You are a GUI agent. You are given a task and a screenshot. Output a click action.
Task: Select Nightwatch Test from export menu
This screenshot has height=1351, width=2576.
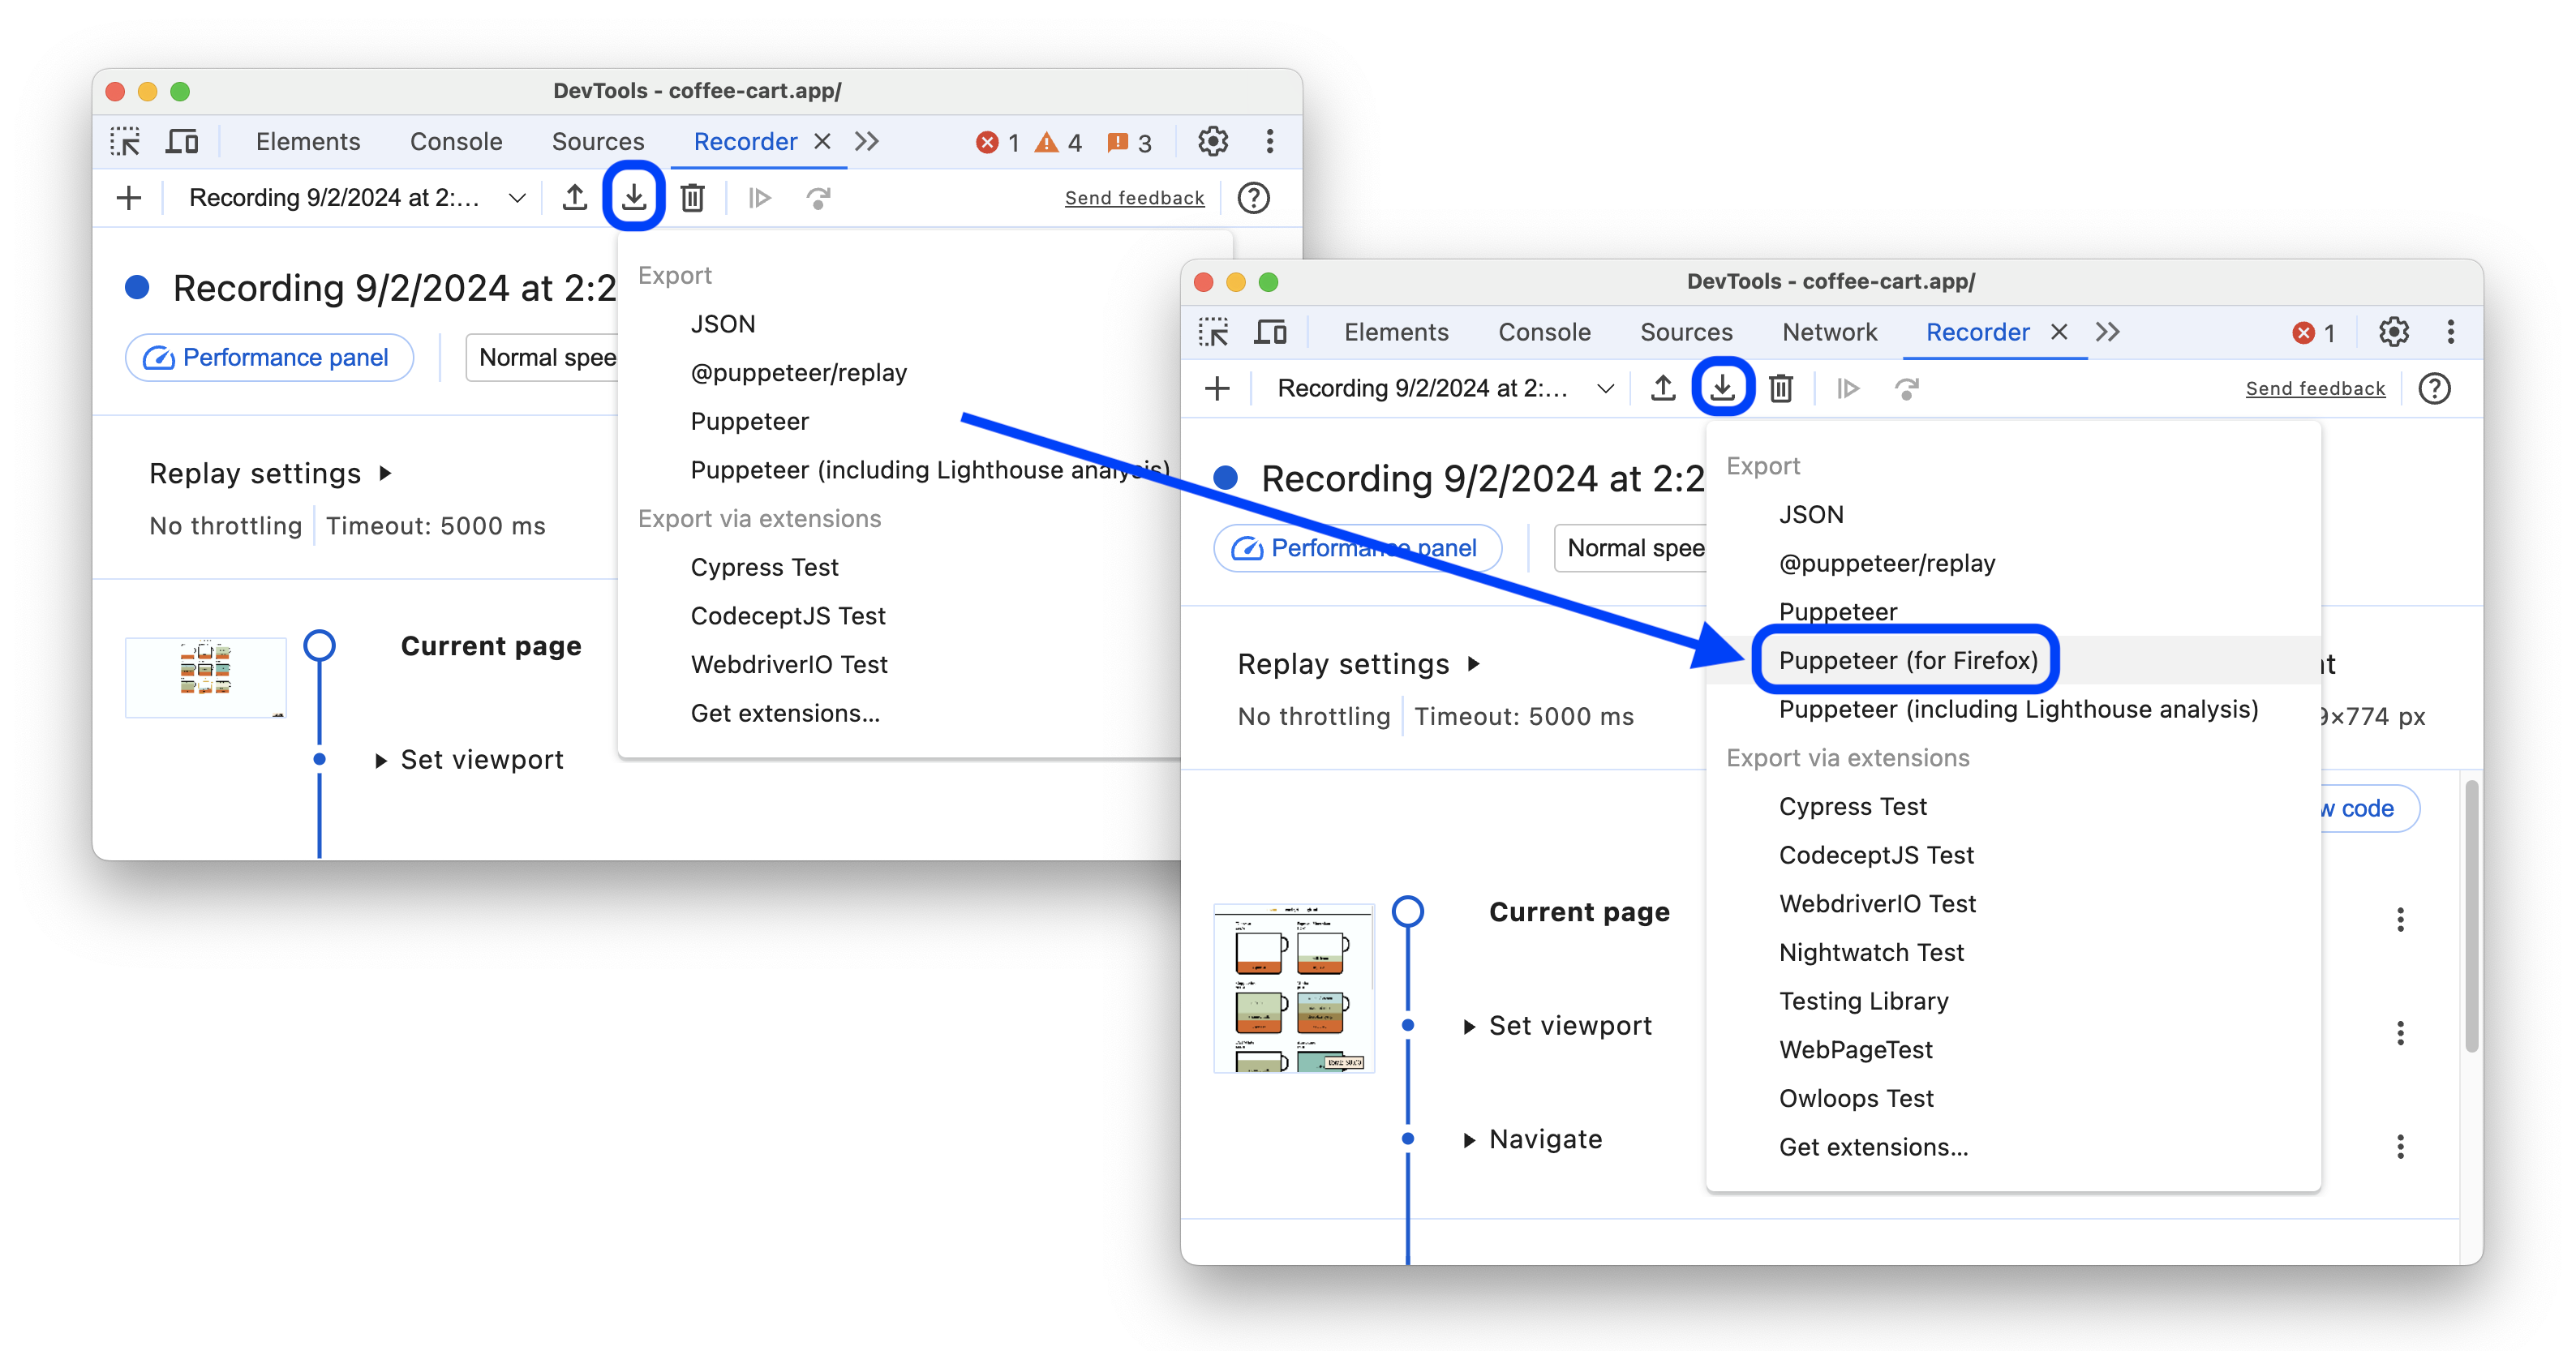[x=1870, y=950]
